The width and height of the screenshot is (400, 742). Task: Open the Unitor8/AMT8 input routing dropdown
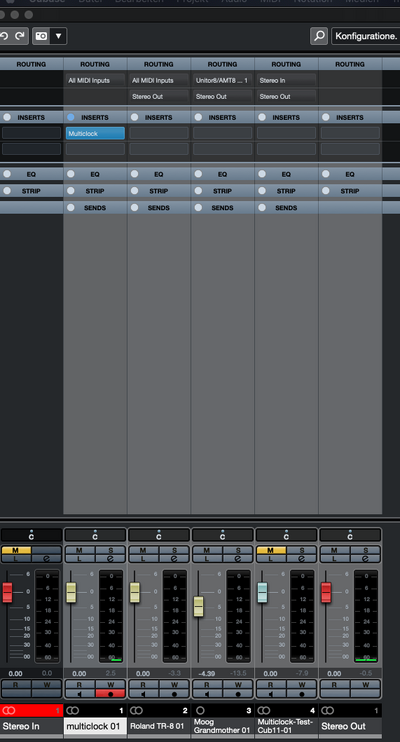[222, 80]
